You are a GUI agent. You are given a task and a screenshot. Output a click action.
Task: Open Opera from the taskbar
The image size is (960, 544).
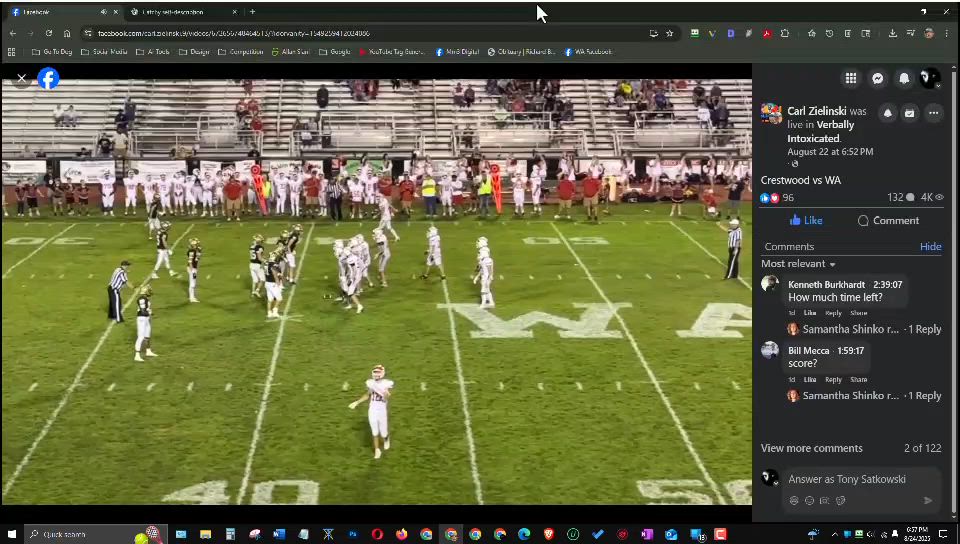tap(377, 534)
